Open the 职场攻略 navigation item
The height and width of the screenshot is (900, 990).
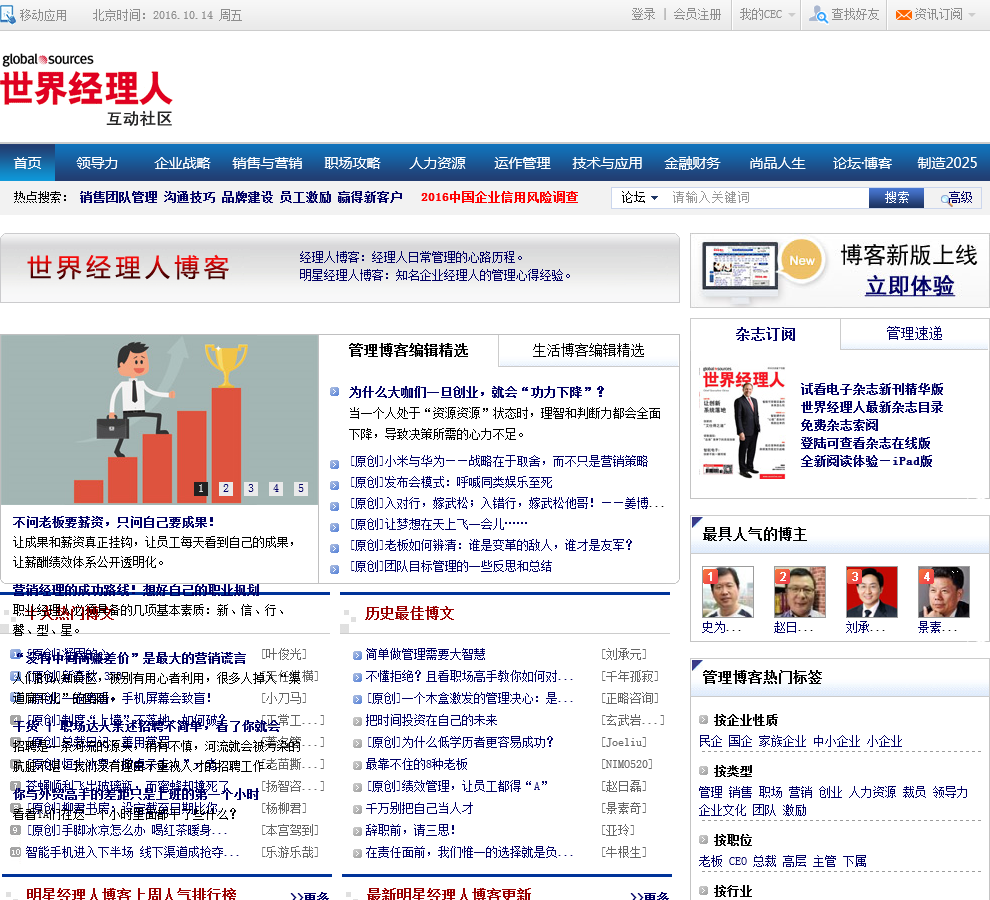(352, 163)
